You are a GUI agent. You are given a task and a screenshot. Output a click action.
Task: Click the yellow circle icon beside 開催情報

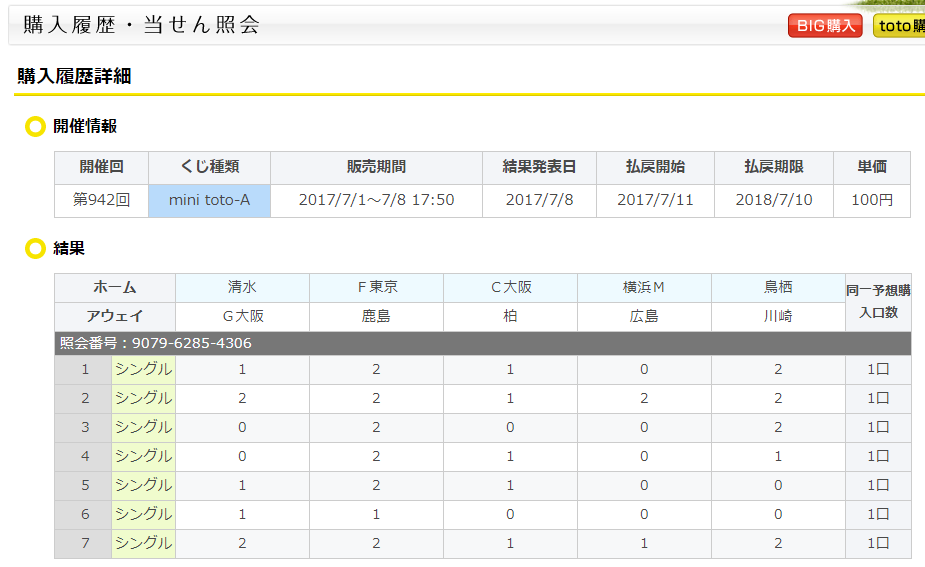click(x=35, y=126)
